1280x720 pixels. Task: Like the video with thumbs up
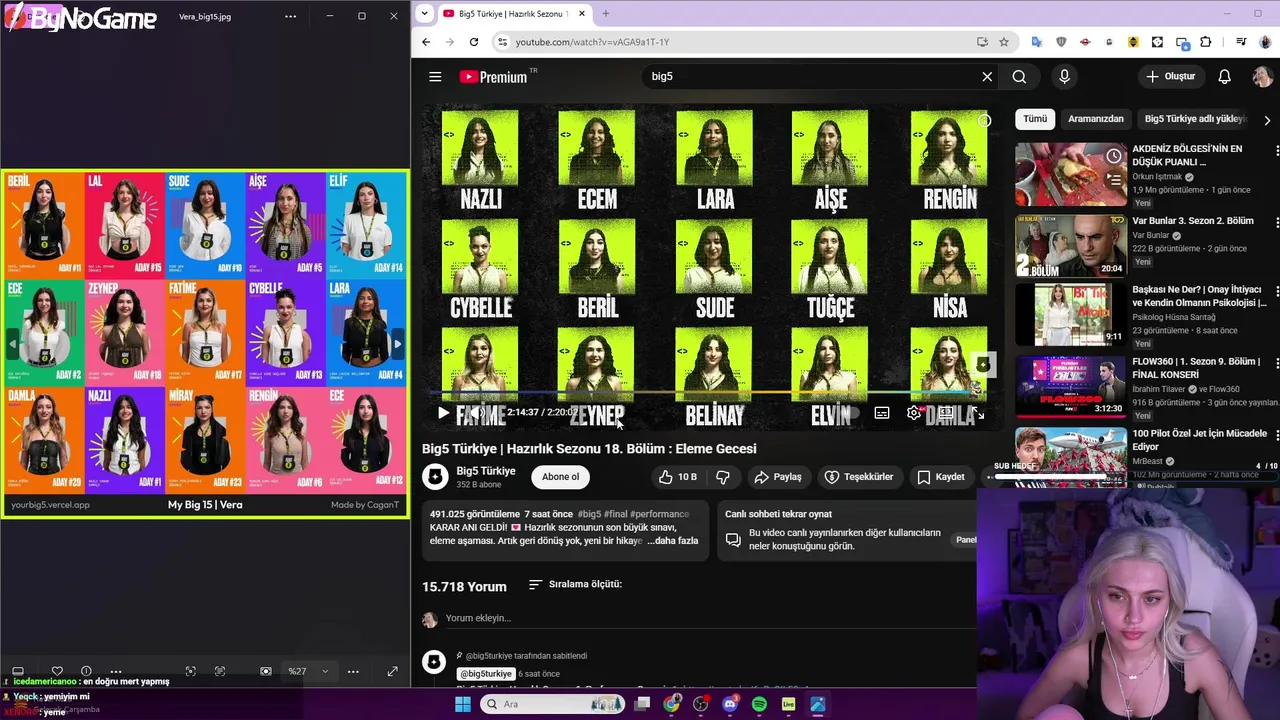pyautogui.click(x=677, y=477)
